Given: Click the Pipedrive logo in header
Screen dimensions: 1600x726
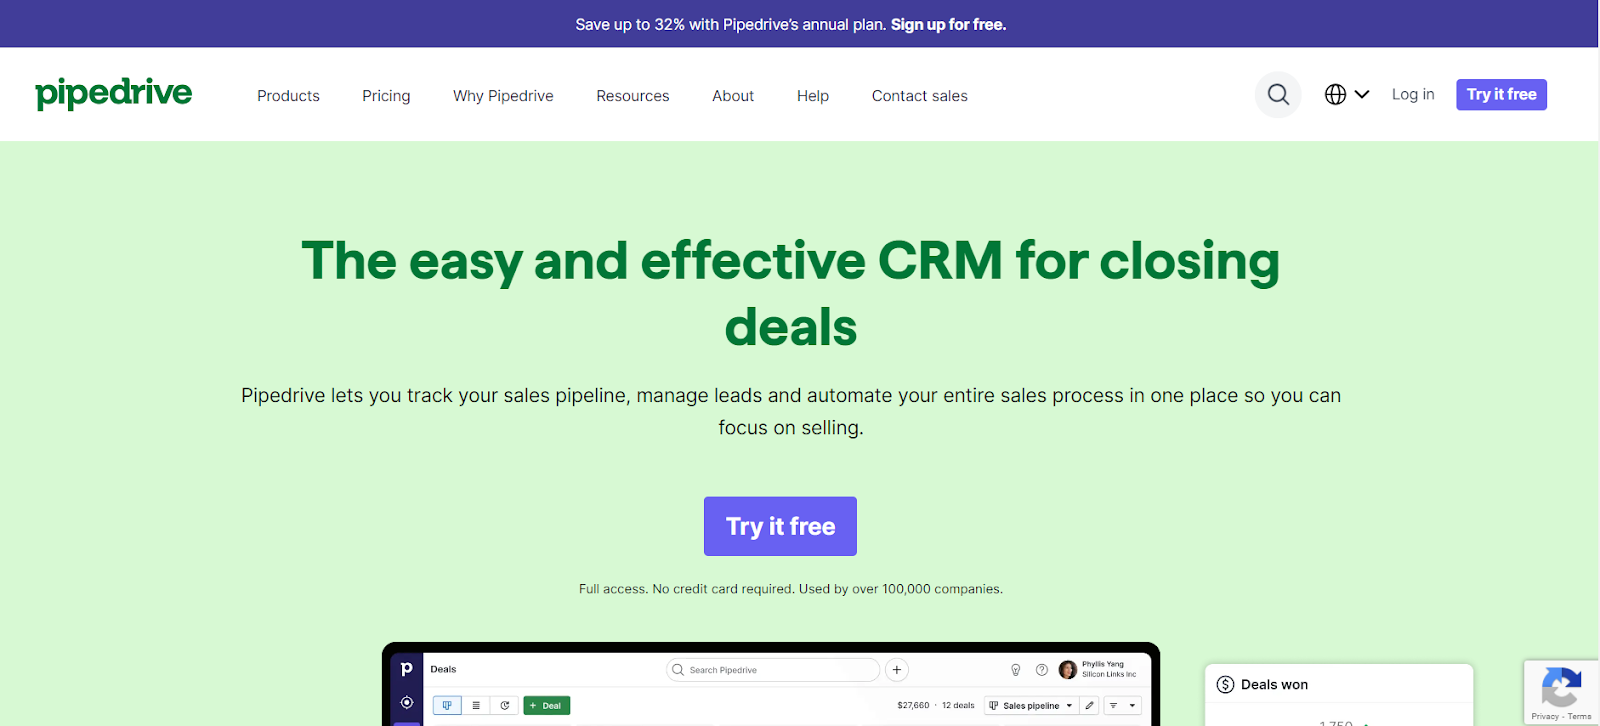Looking at the screenshot, I should [114, 93].
